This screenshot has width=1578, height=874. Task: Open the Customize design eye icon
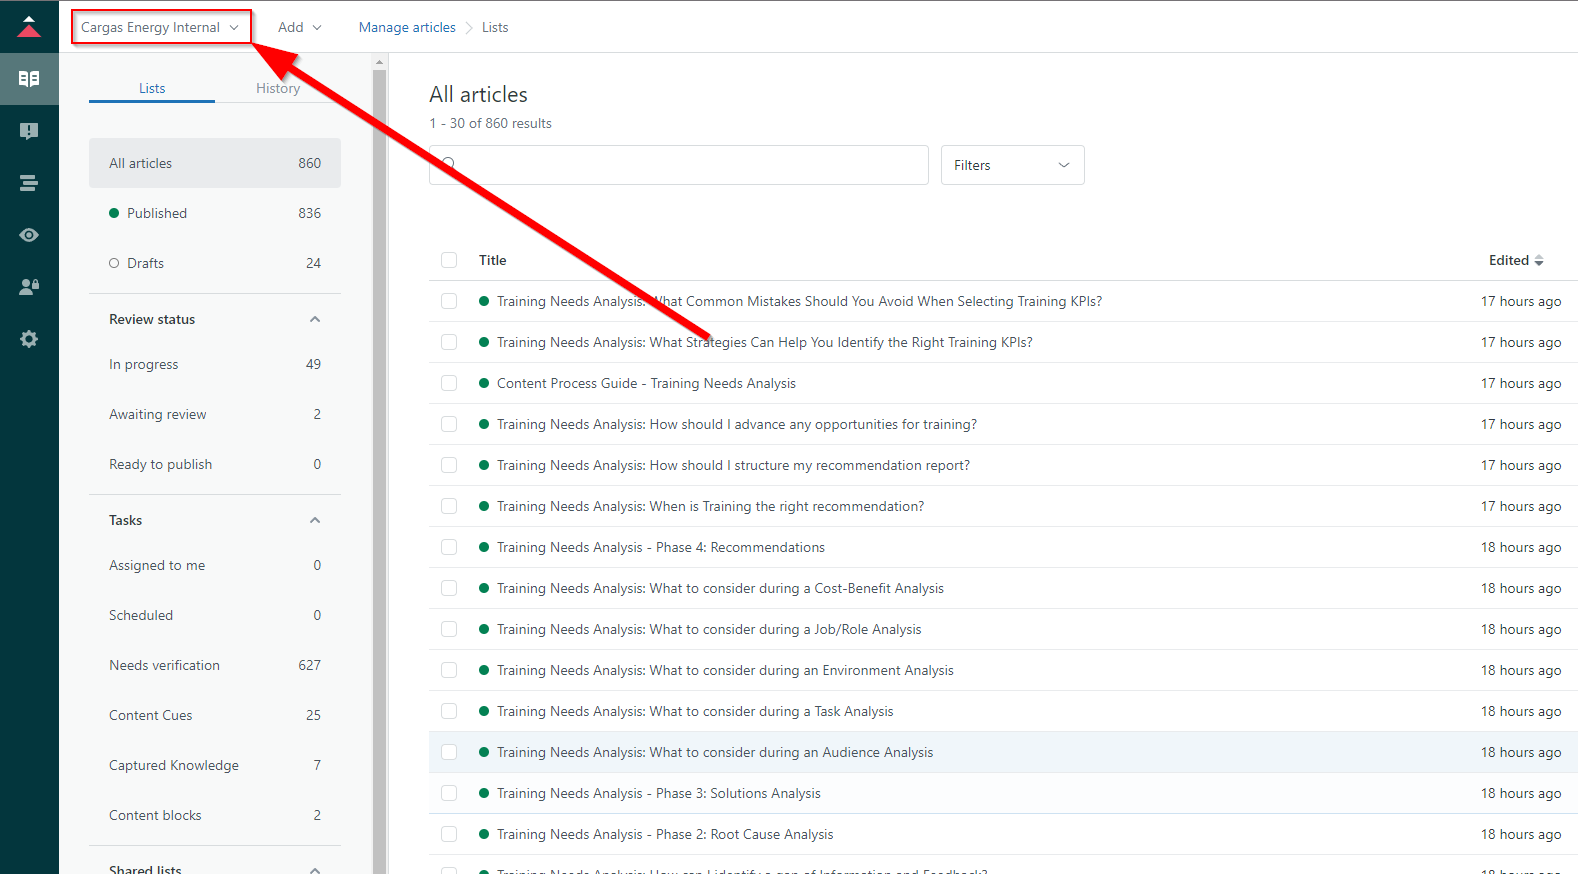29,235
